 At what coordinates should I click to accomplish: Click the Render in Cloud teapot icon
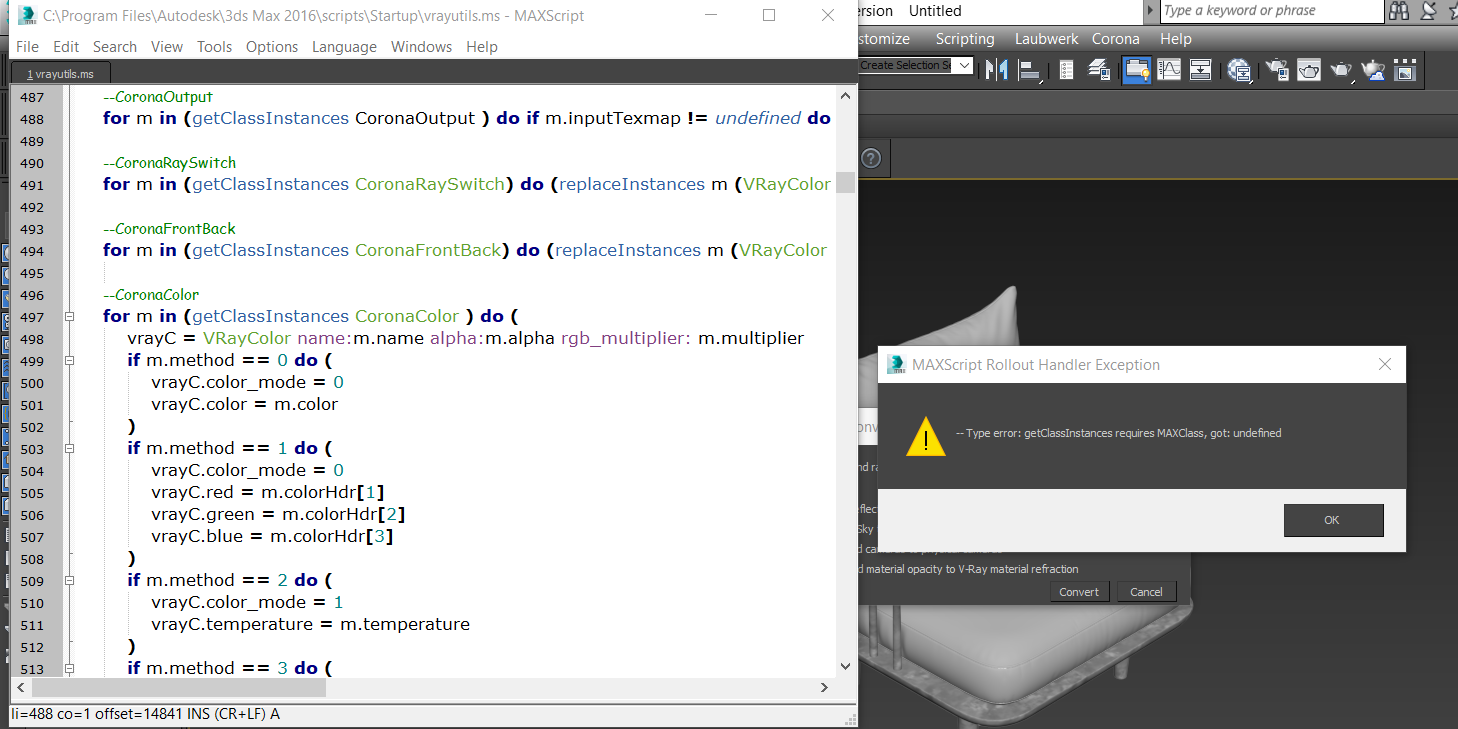(1374, 69)
